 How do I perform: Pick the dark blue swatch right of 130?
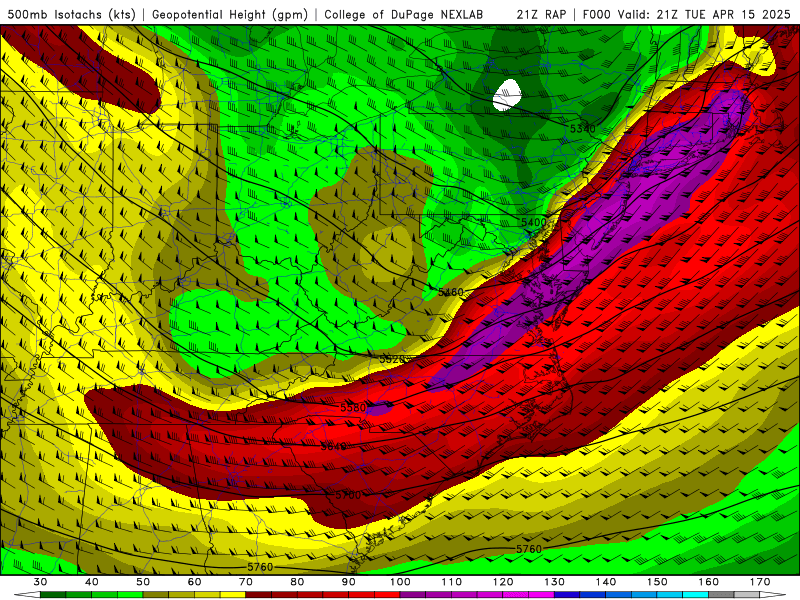tap(567, 595)
